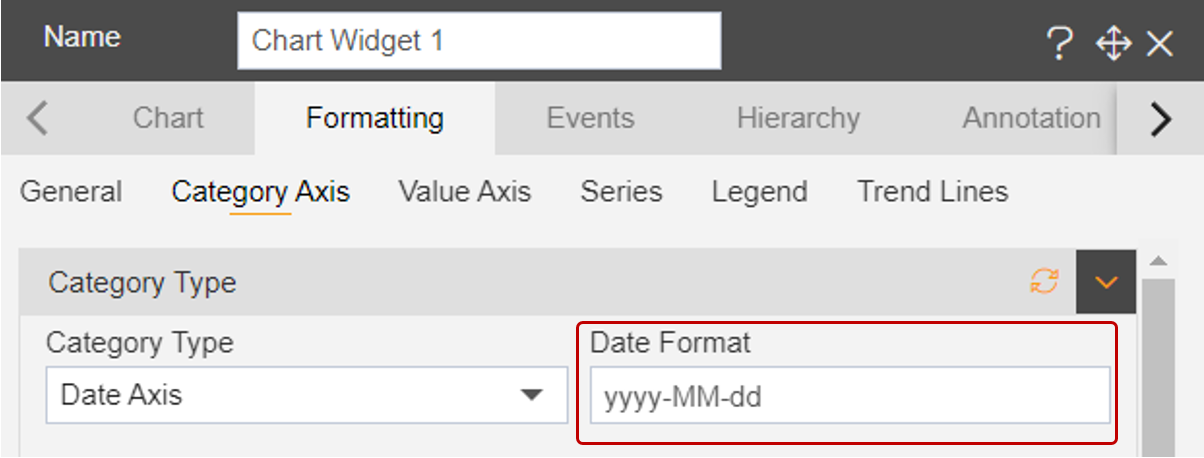Go to the Hierarchy tab
The image size is (1204, 458).
(x=798, y=118)
